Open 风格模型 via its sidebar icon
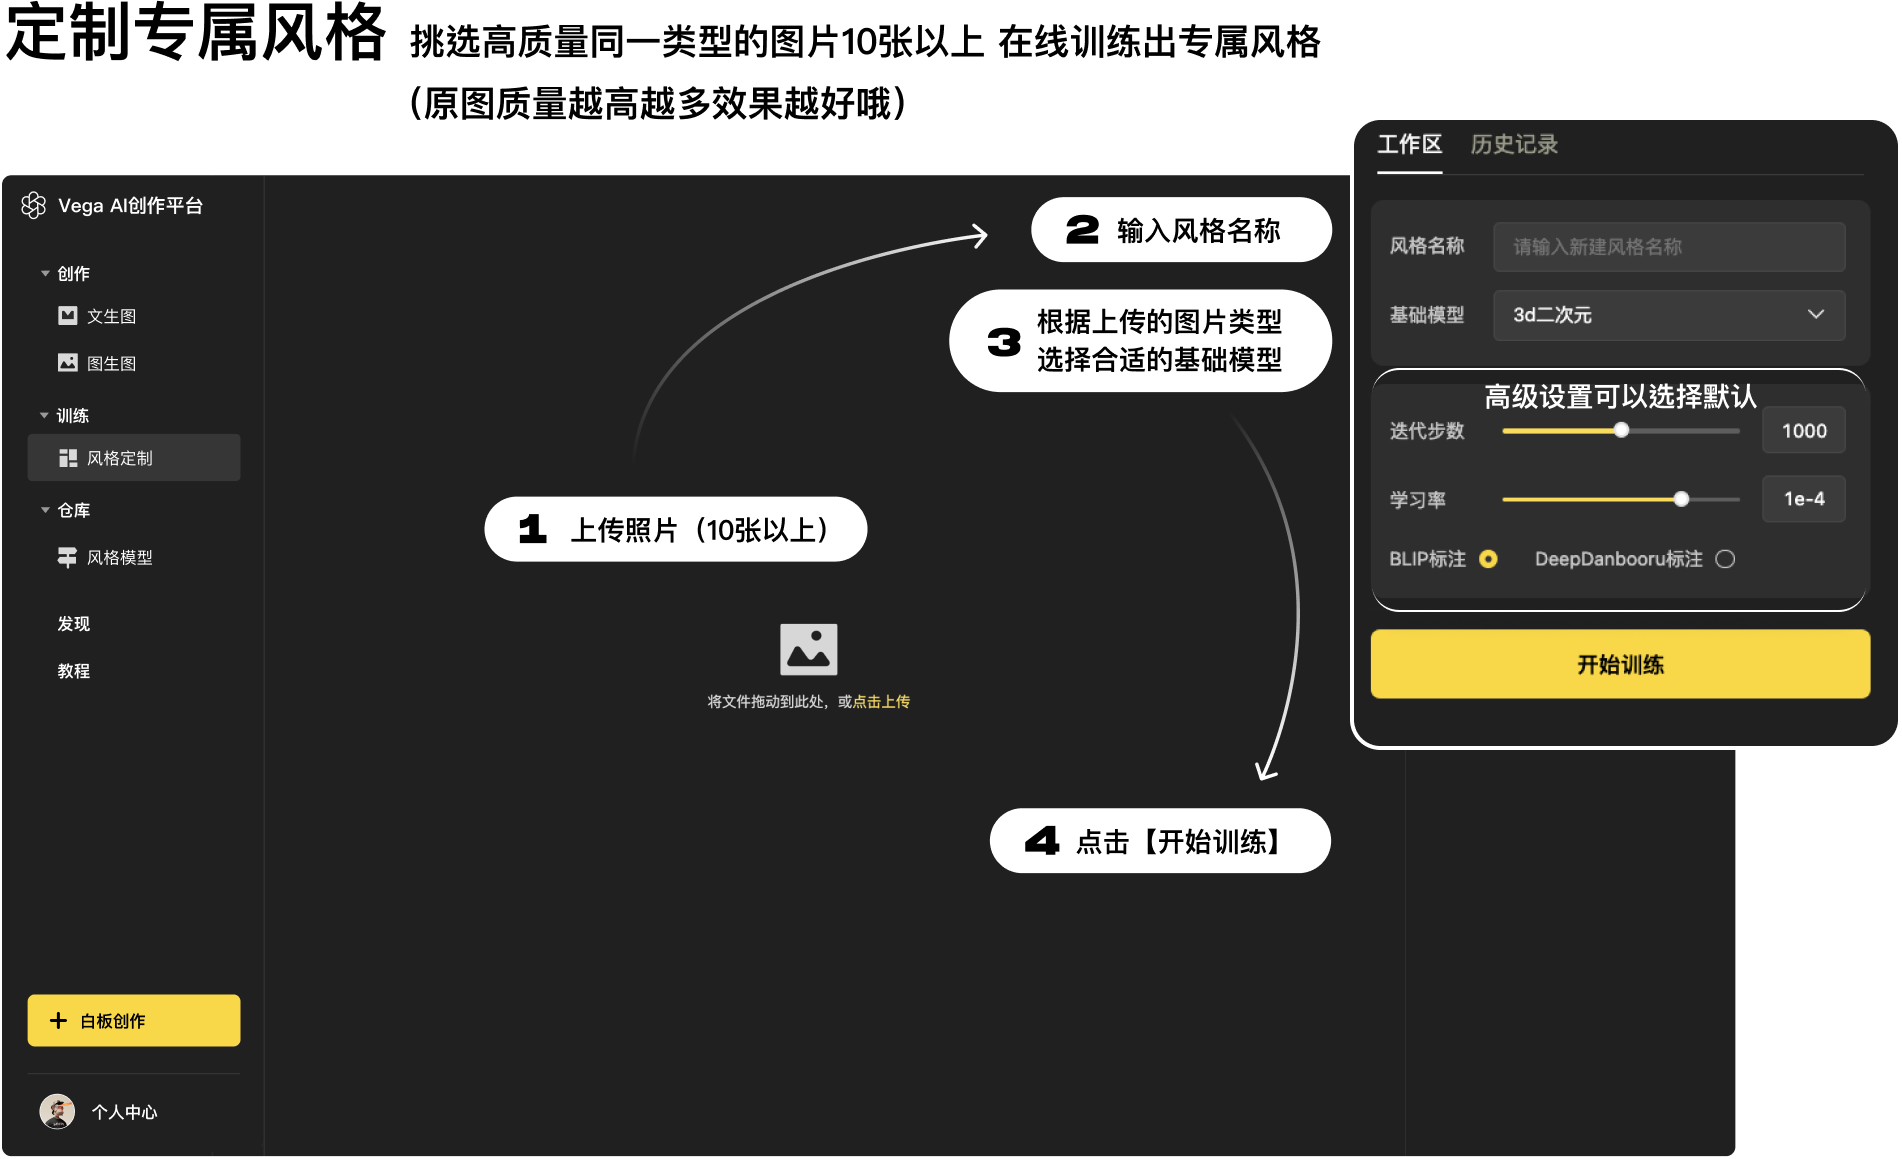This screenshot has width=1902, height=1159. point(67,557)
